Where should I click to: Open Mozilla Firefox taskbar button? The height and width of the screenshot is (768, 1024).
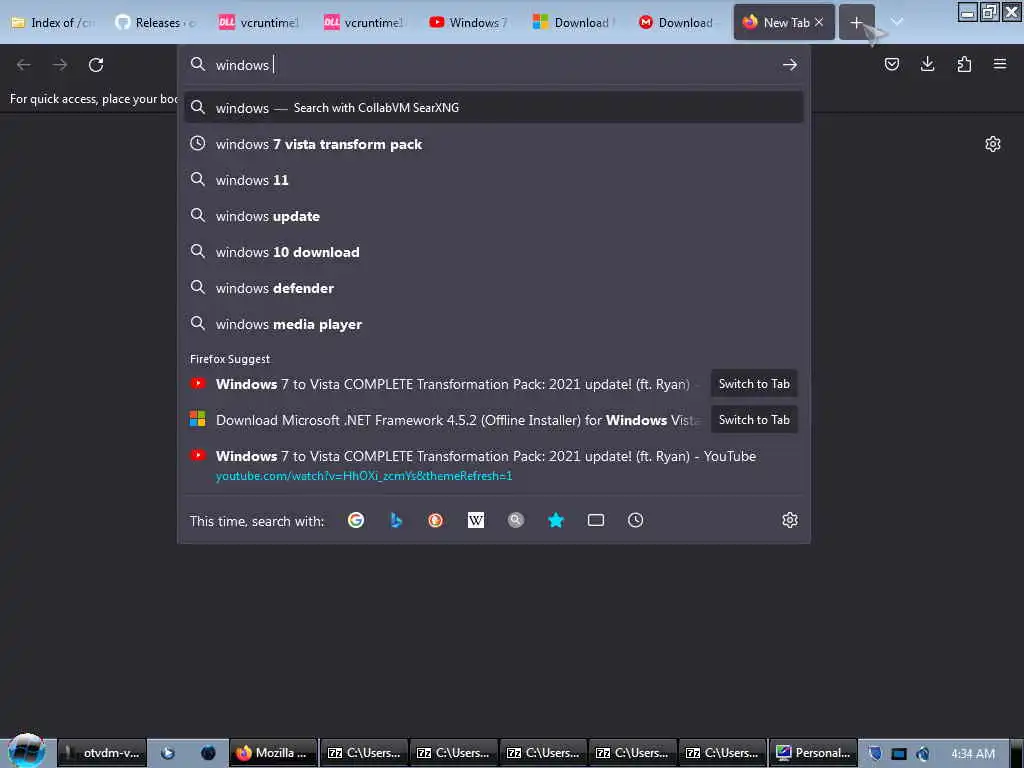tap(273, 753)
